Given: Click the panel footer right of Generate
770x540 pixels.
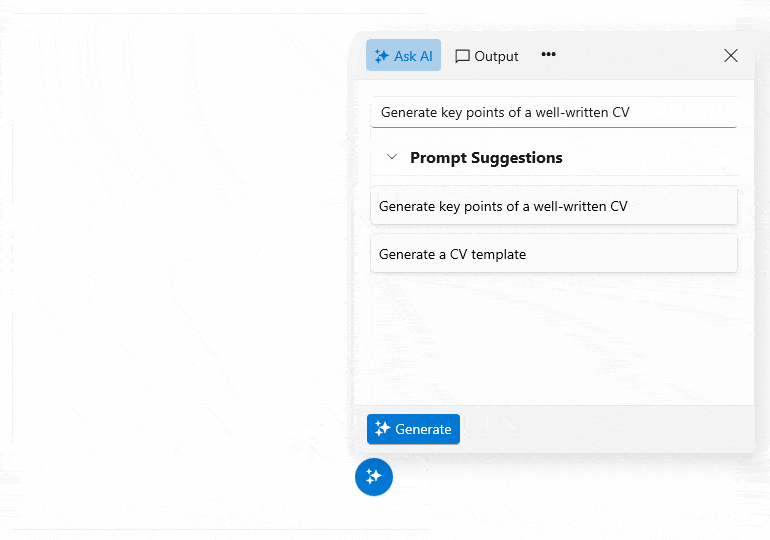Looking at the screenshot, I should (x=606, y=429).
